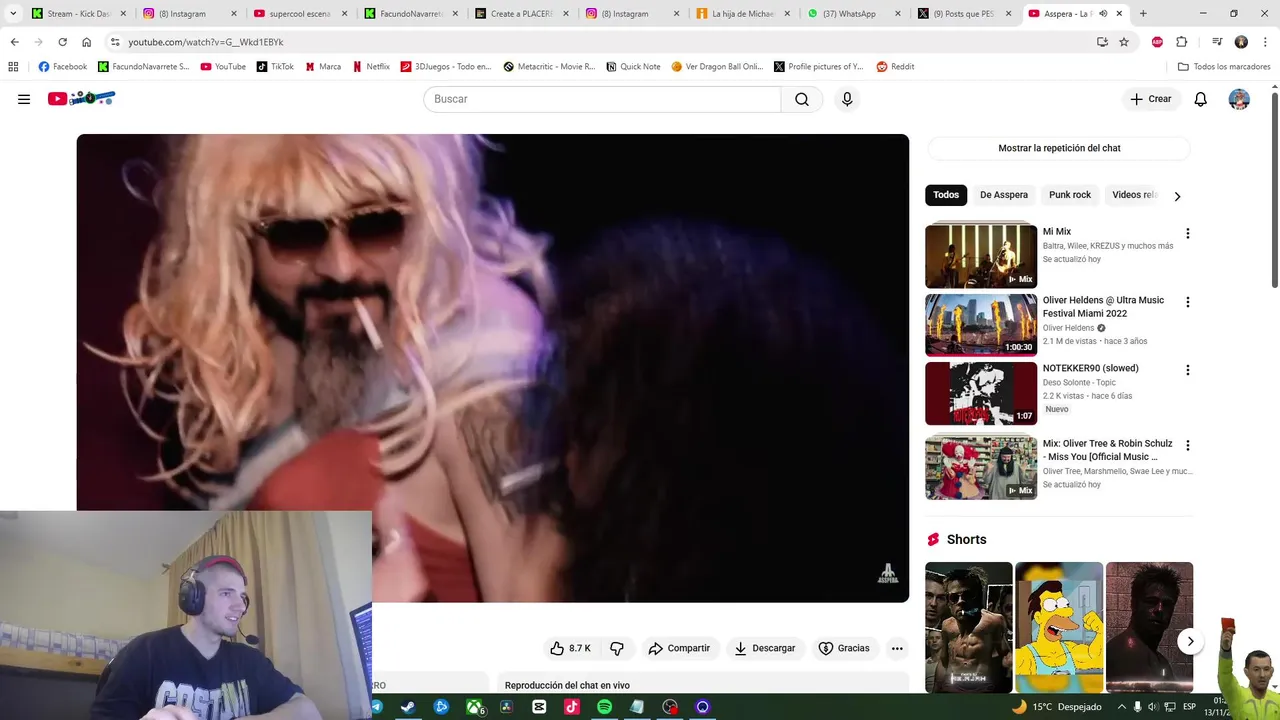Click the browser home button
This screenshot has height=720, width=1280.
(x=86, y=42)
